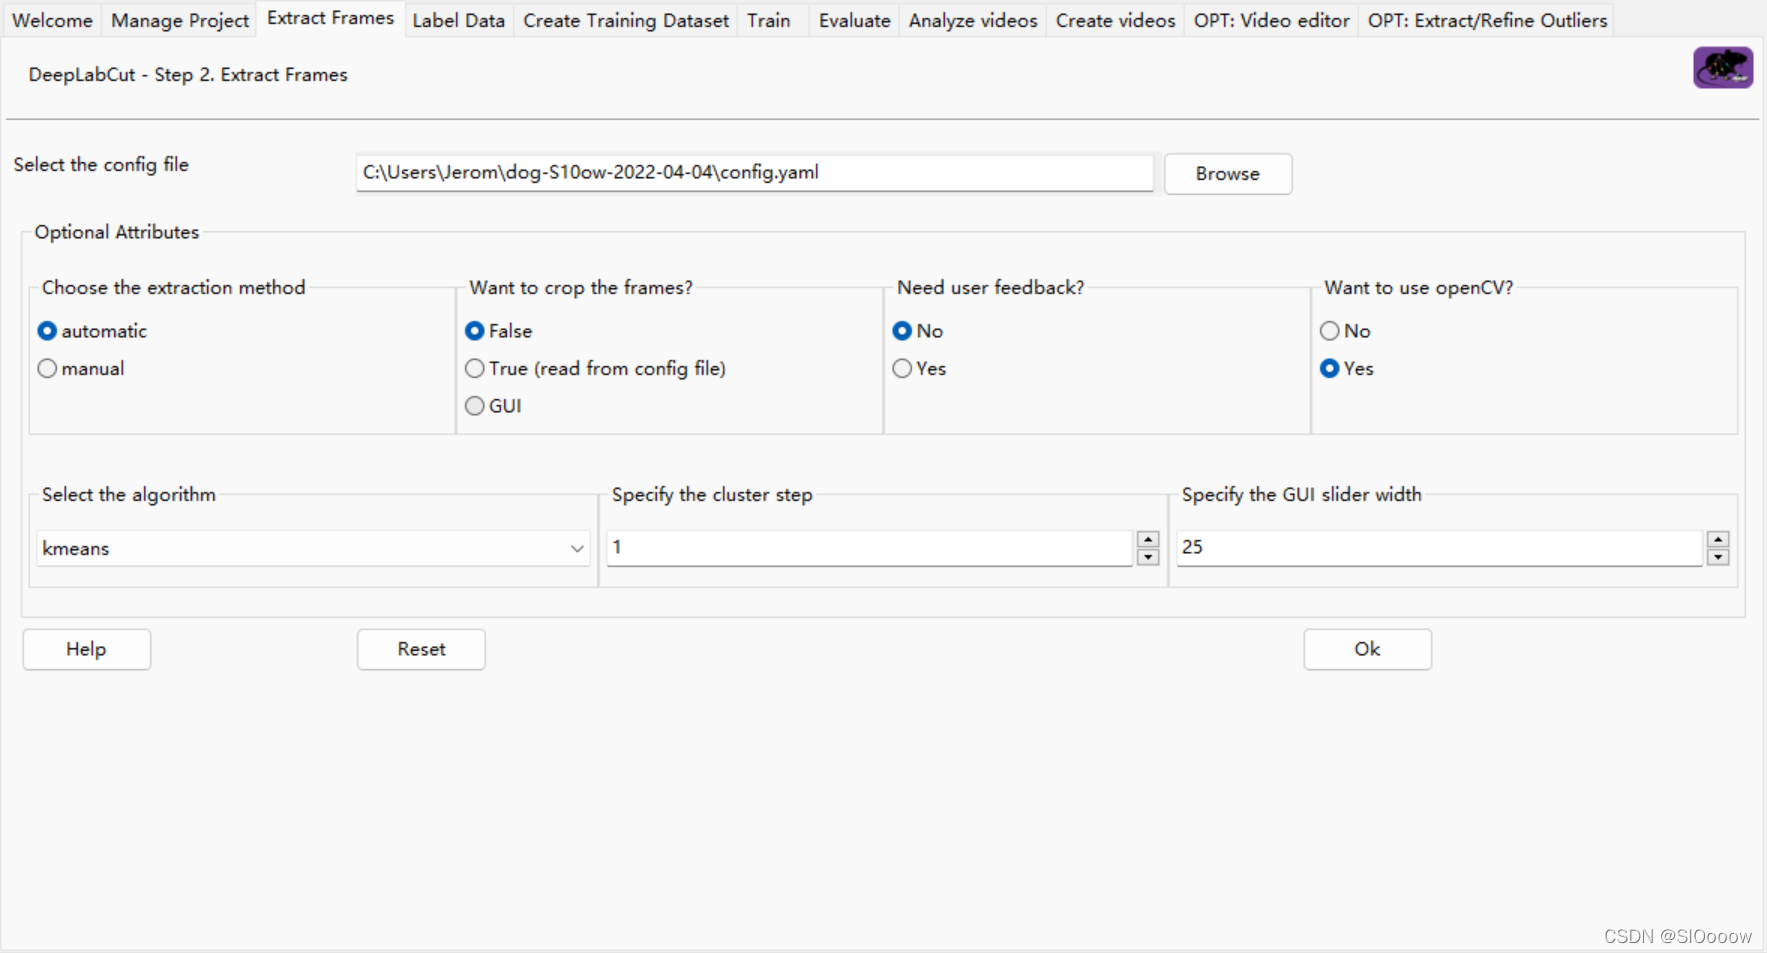Confirm with the Ok button

tap(1368, 649)
